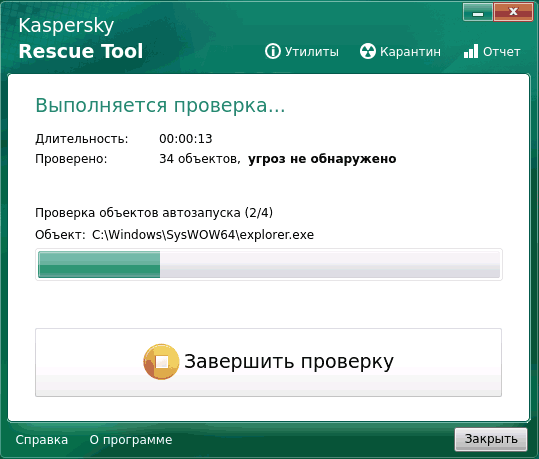Image resolution: width=539 pixels, height=459 pixels.
Task: Click Проверка объектов автозапуска (2/4) text
Action: [154, 213]
